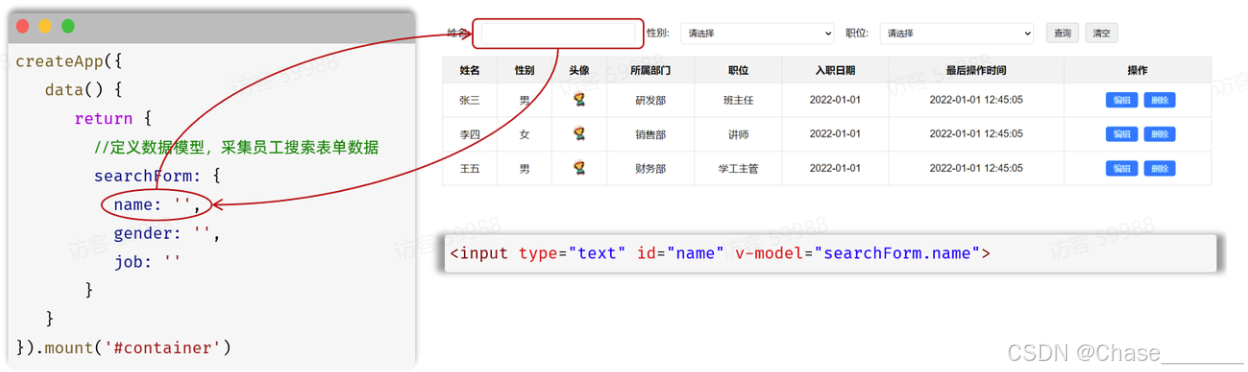
Task: Click the 职位 column header
Action: click(738, 70)
